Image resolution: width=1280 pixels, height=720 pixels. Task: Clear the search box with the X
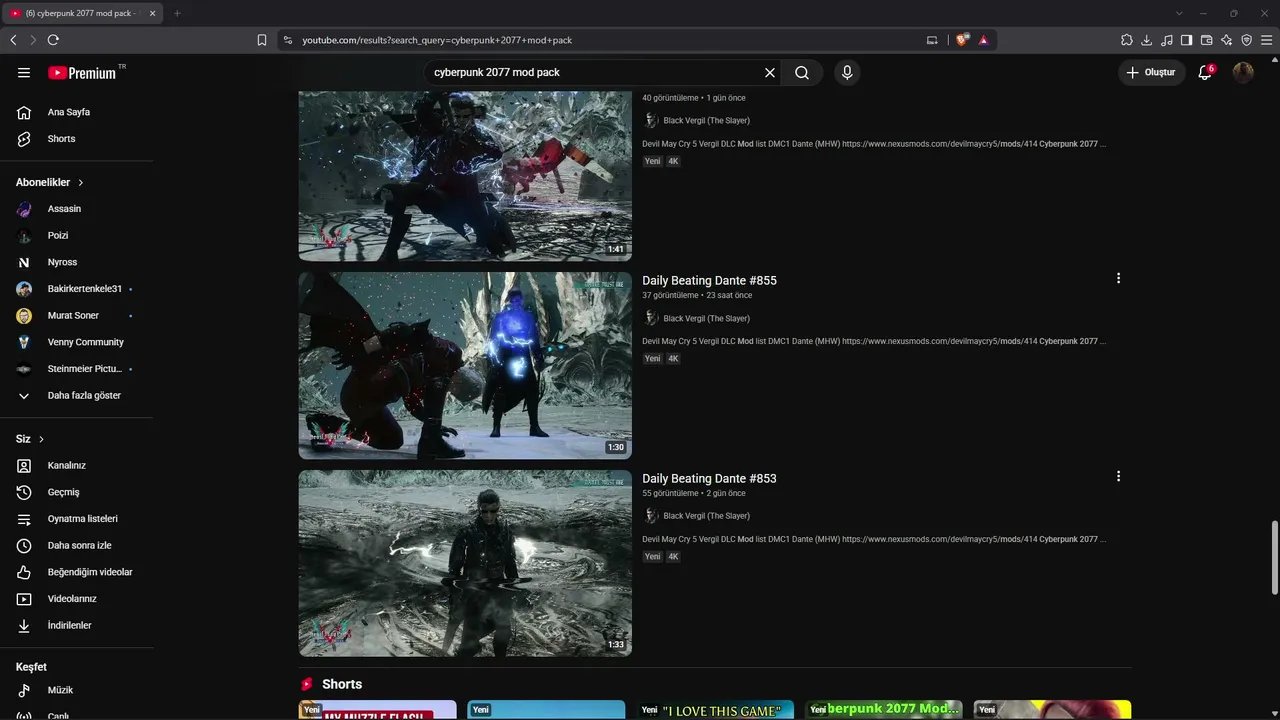click(x=770, y=72)
